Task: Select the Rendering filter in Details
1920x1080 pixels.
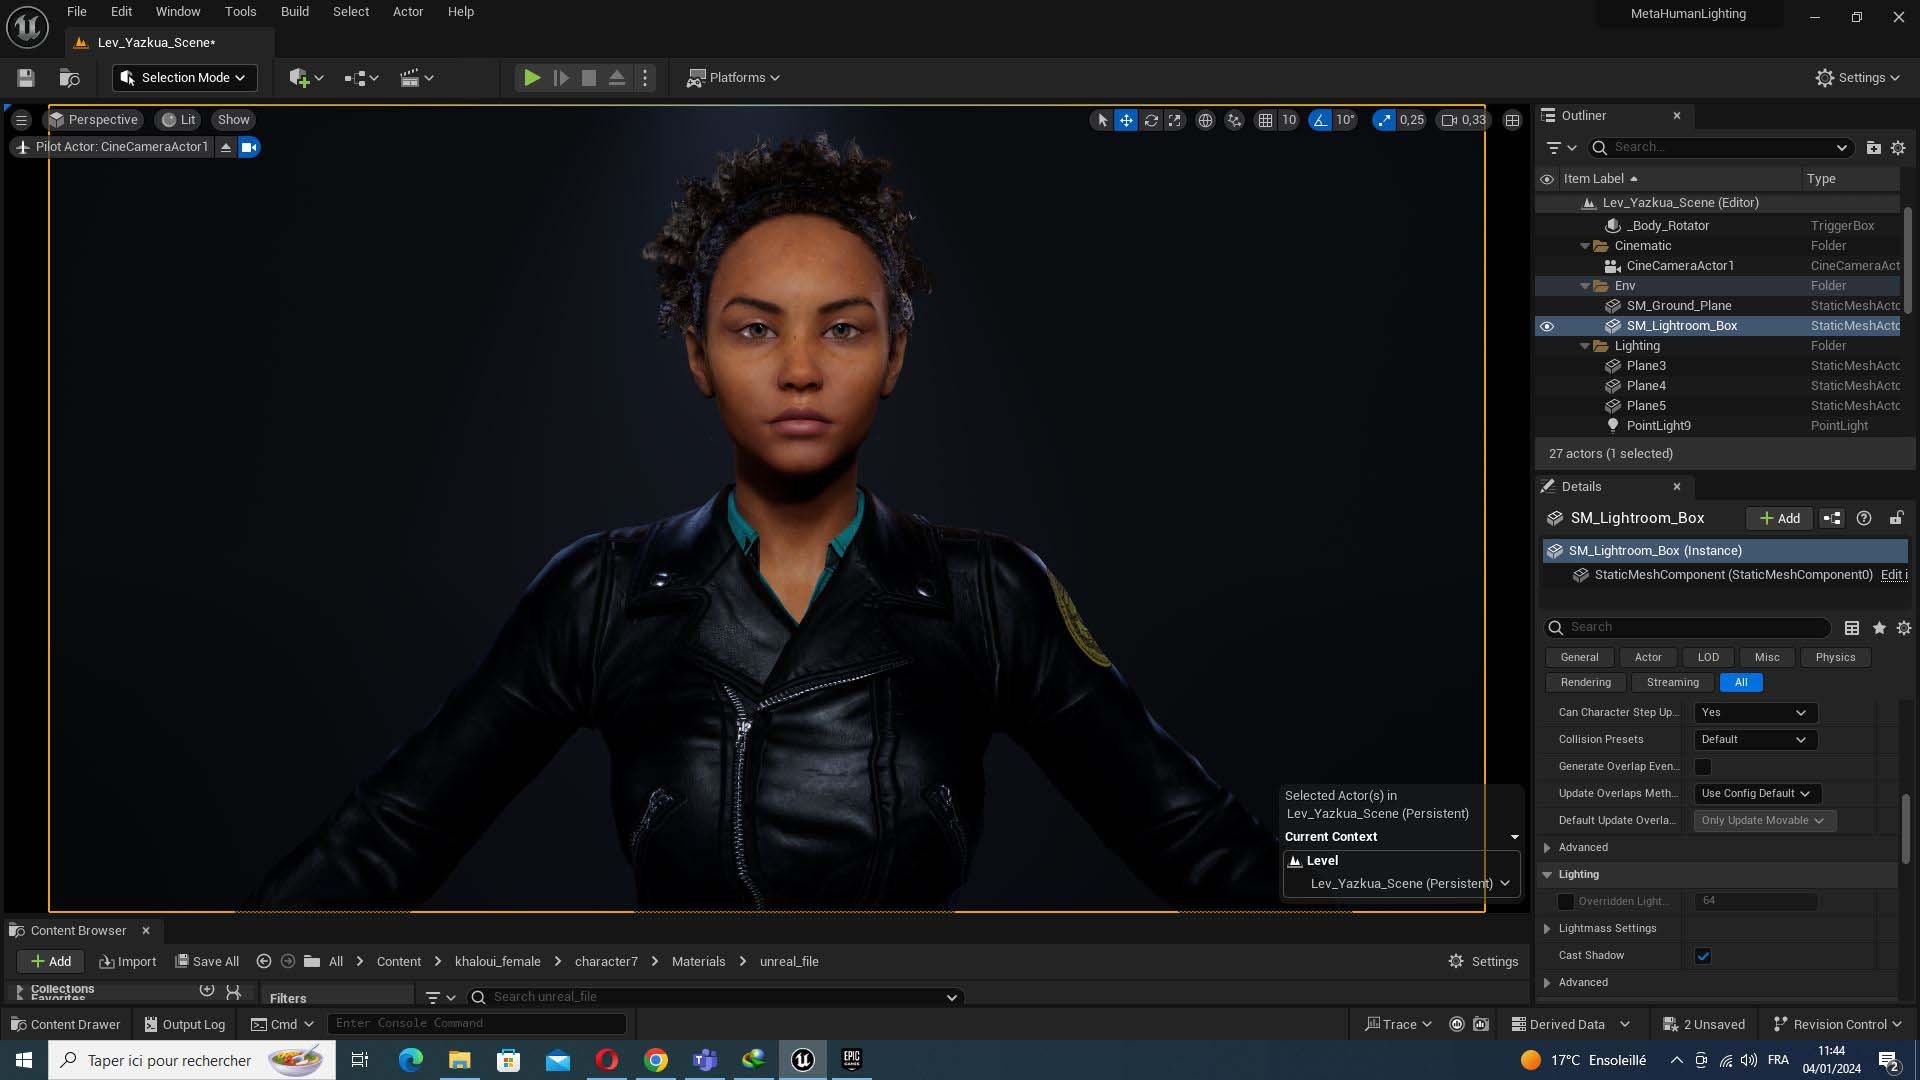Action: coord(1585,683)
